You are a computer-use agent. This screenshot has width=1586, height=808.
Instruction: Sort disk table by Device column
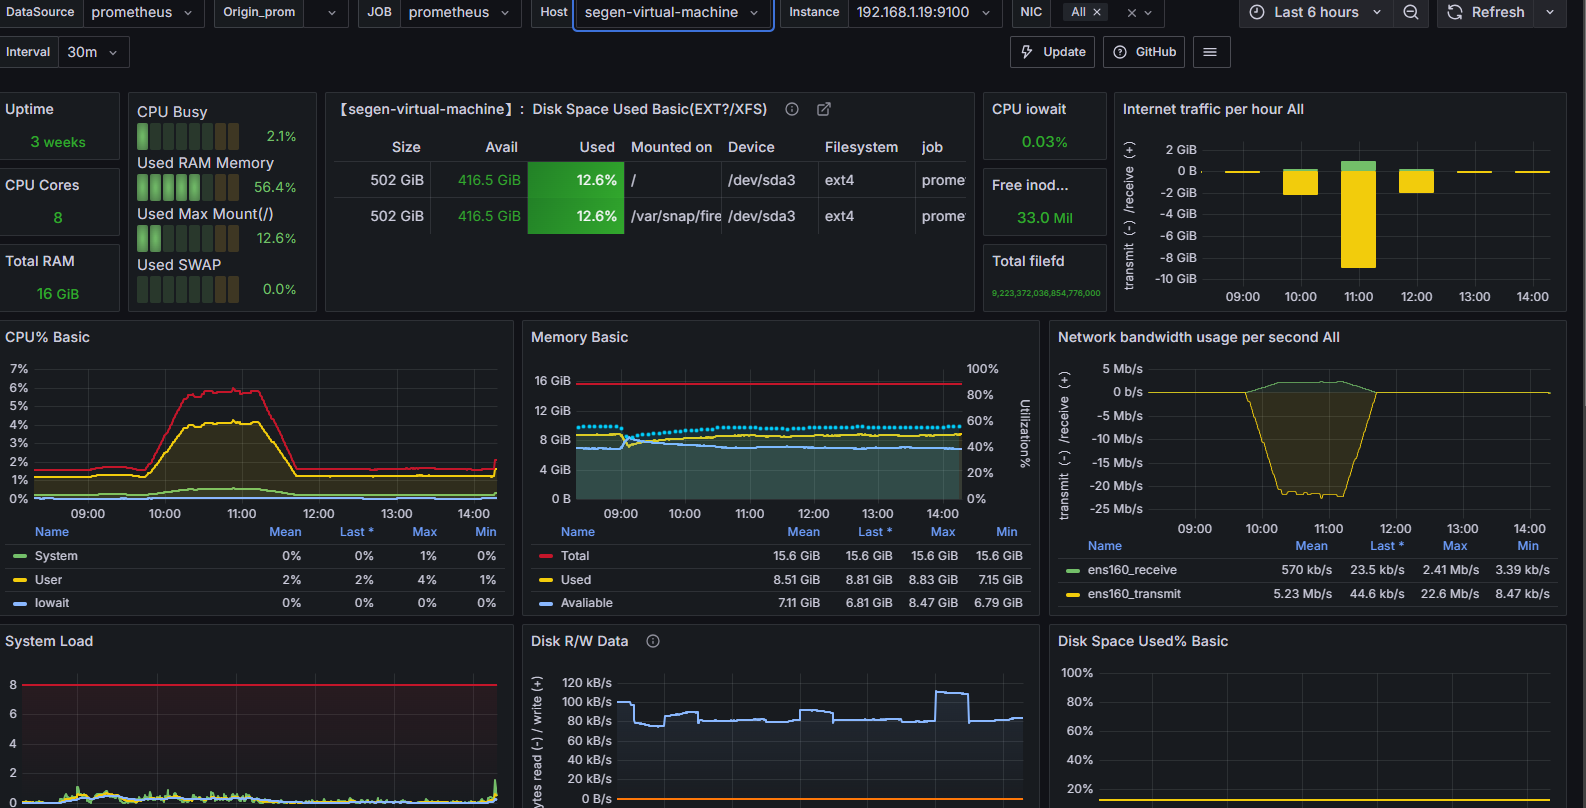point(751,147)
